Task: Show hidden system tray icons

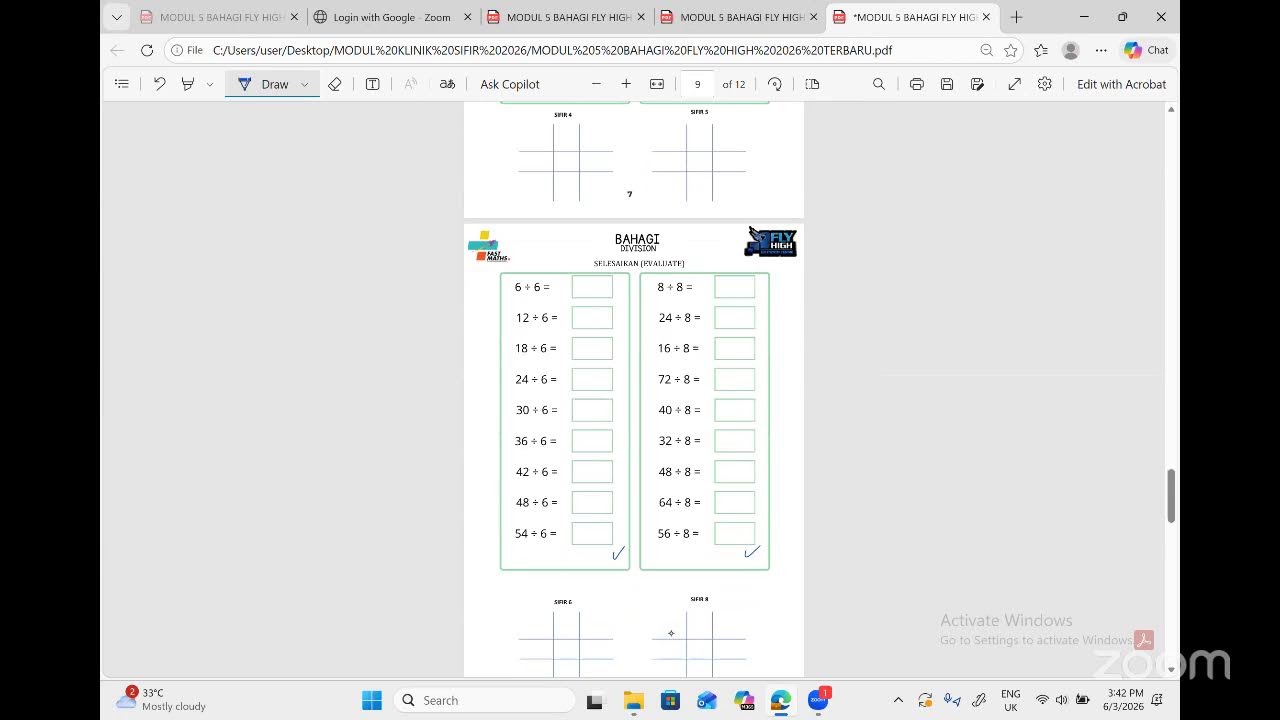Action: tap(898, 700)
